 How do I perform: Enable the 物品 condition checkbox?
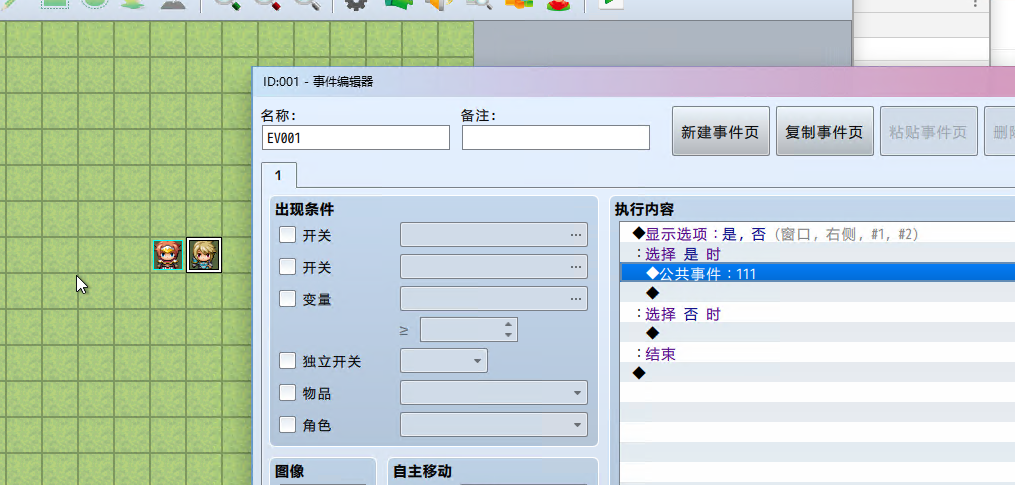point(287,392)
